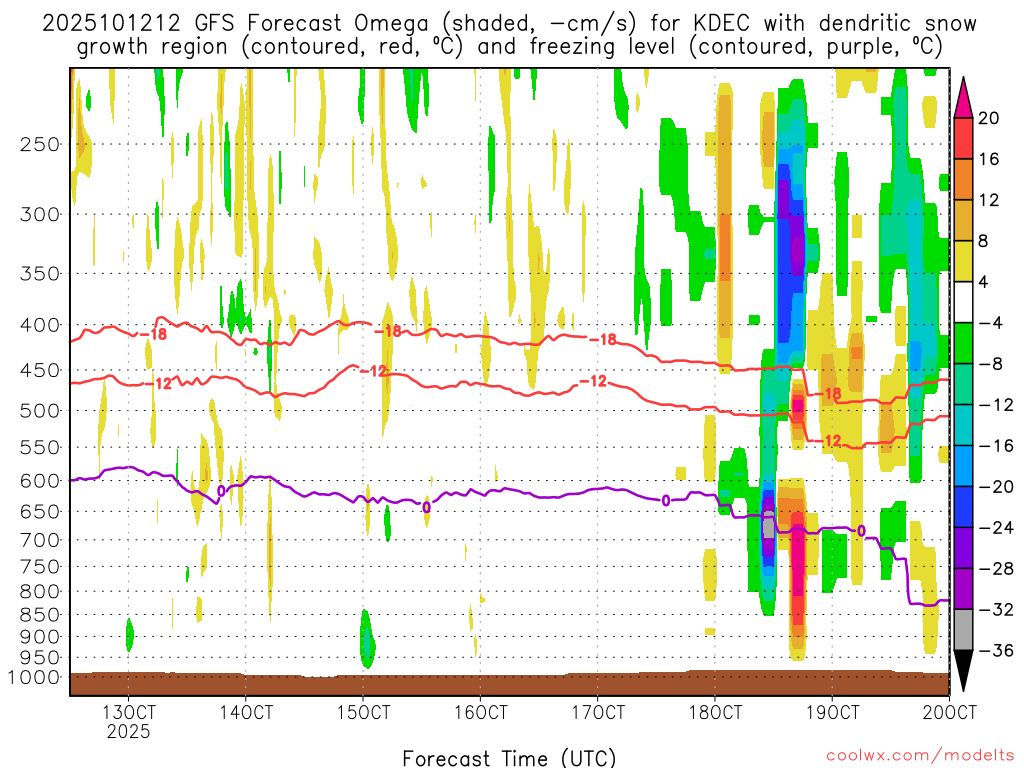
Task: Click the -16 value on the color scale
Action: pyautogui.click(x=995, y=446)
